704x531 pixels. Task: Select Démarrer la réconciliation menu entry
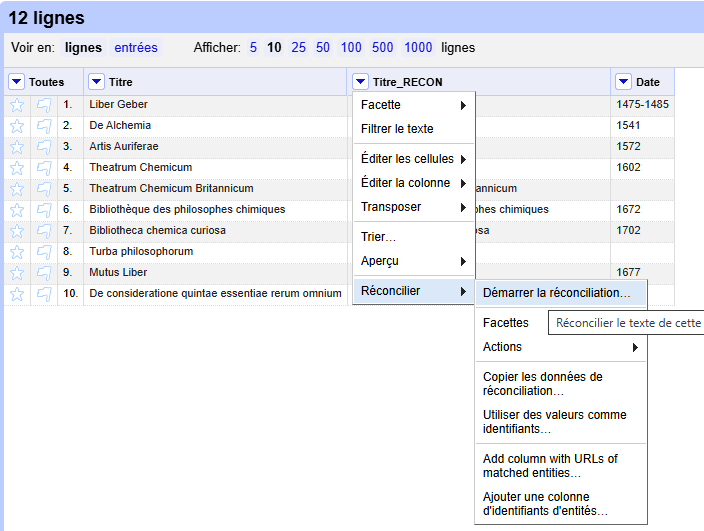(x=556, y=293)
